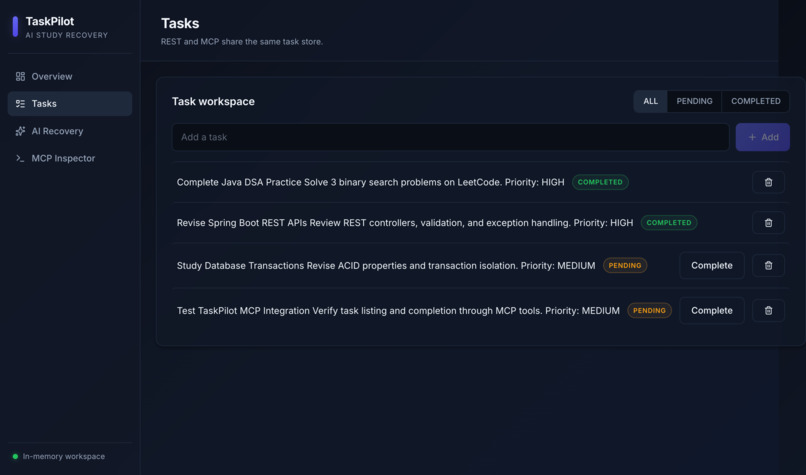
Task: Delete the Test TaskPilot MCP Integration task
Action: pos(768,310)
